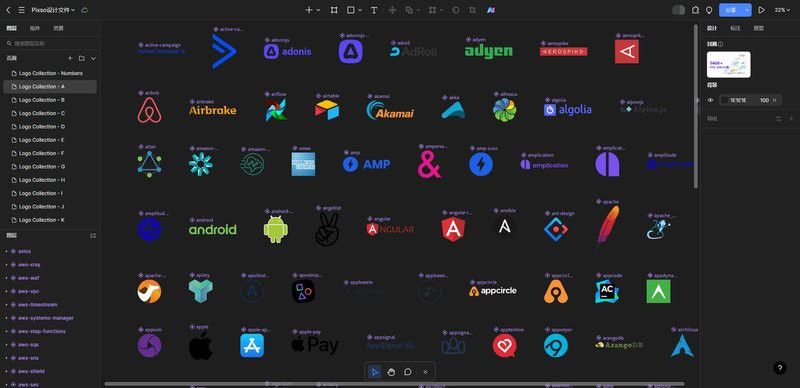Switch to the third left panel tab
The image size is (800, 388).
pyautogui.click(x=58, y=28)
